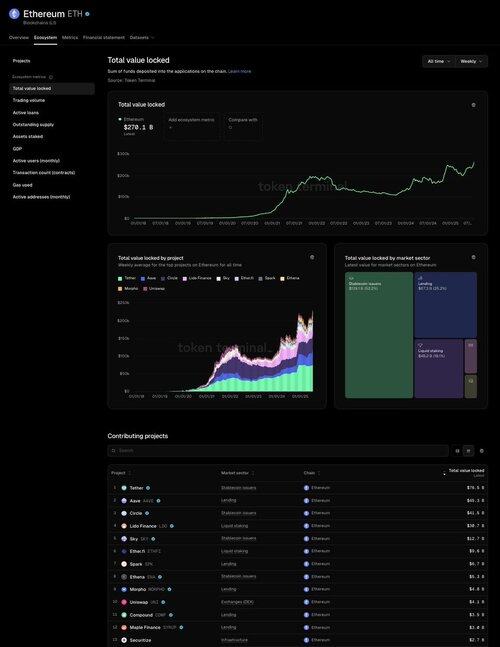Click blue Lending treemap block

tap(446, 305)
